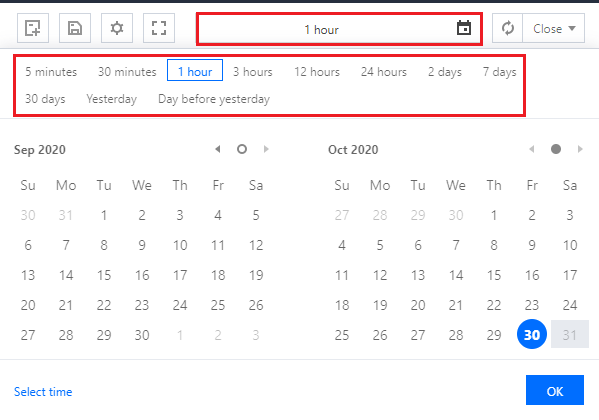Image resolution: width=599 pixels, height=420 pixels.
Task: Choose the Day before yesterday preset
Action: coord(214,99)
